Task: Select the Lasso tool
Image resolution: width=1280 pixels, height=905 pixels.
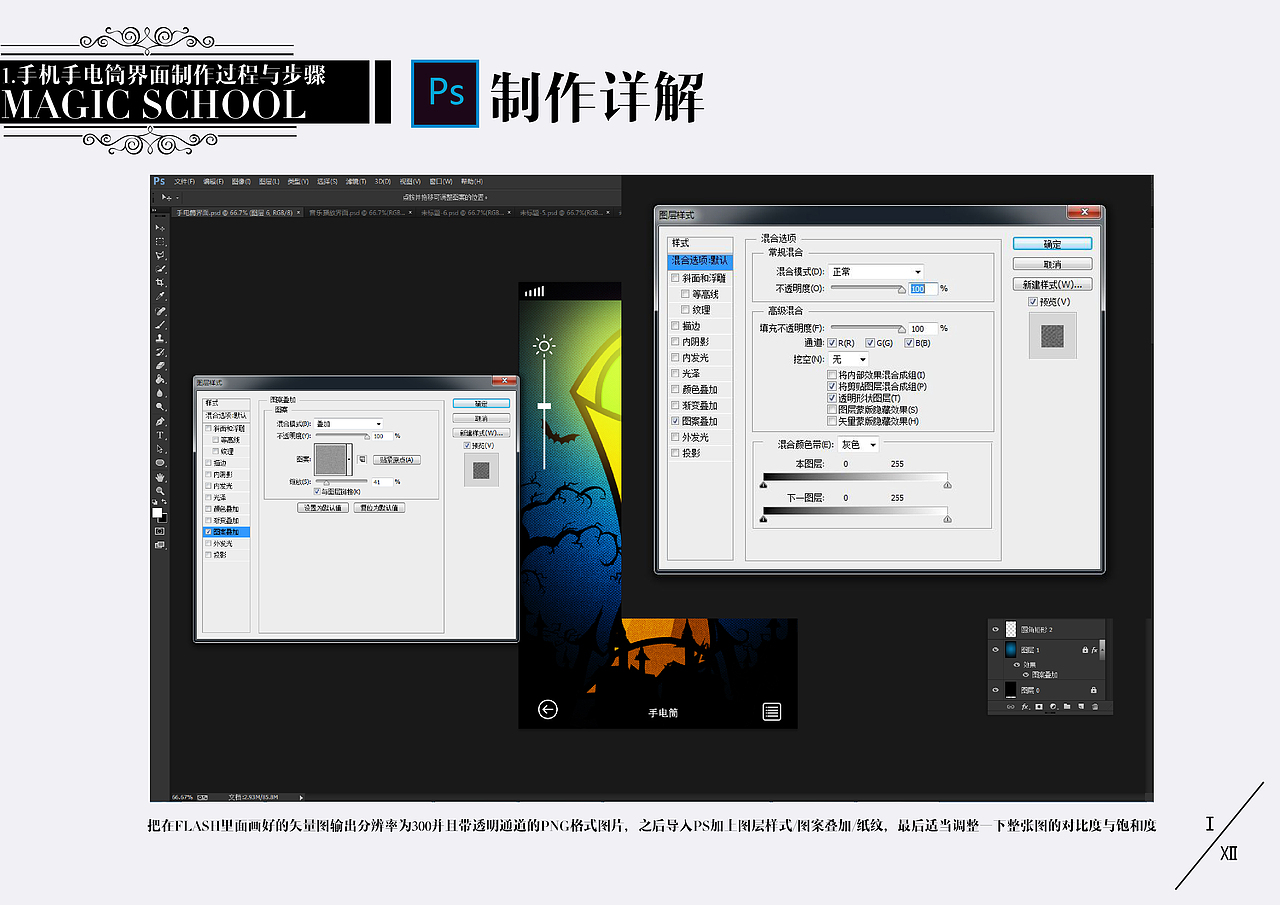Action: 160,256
